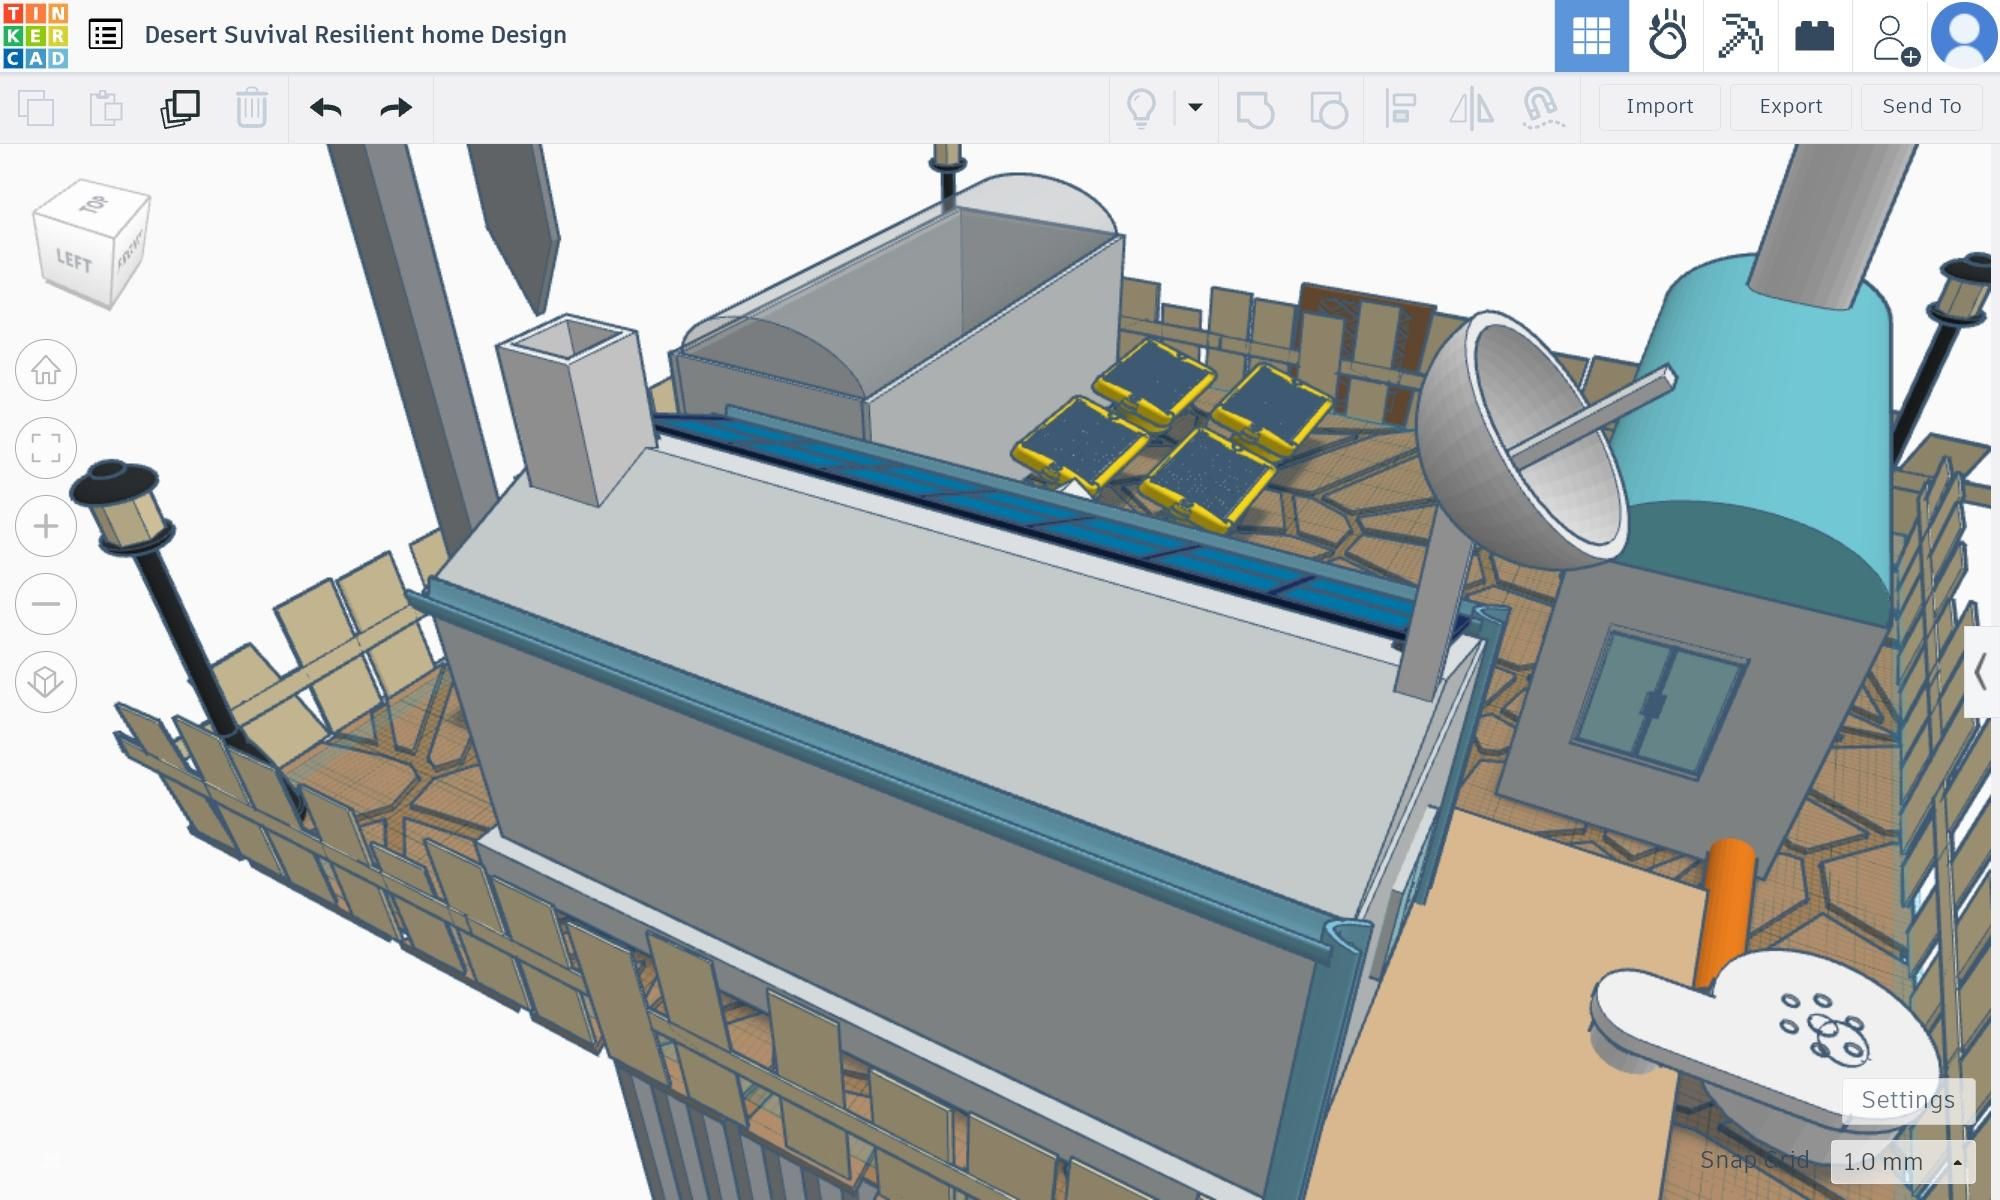This screenshot has height=1200, width=2000.
Task: Open the Settings menu
Action: tap(1907, 1100)
